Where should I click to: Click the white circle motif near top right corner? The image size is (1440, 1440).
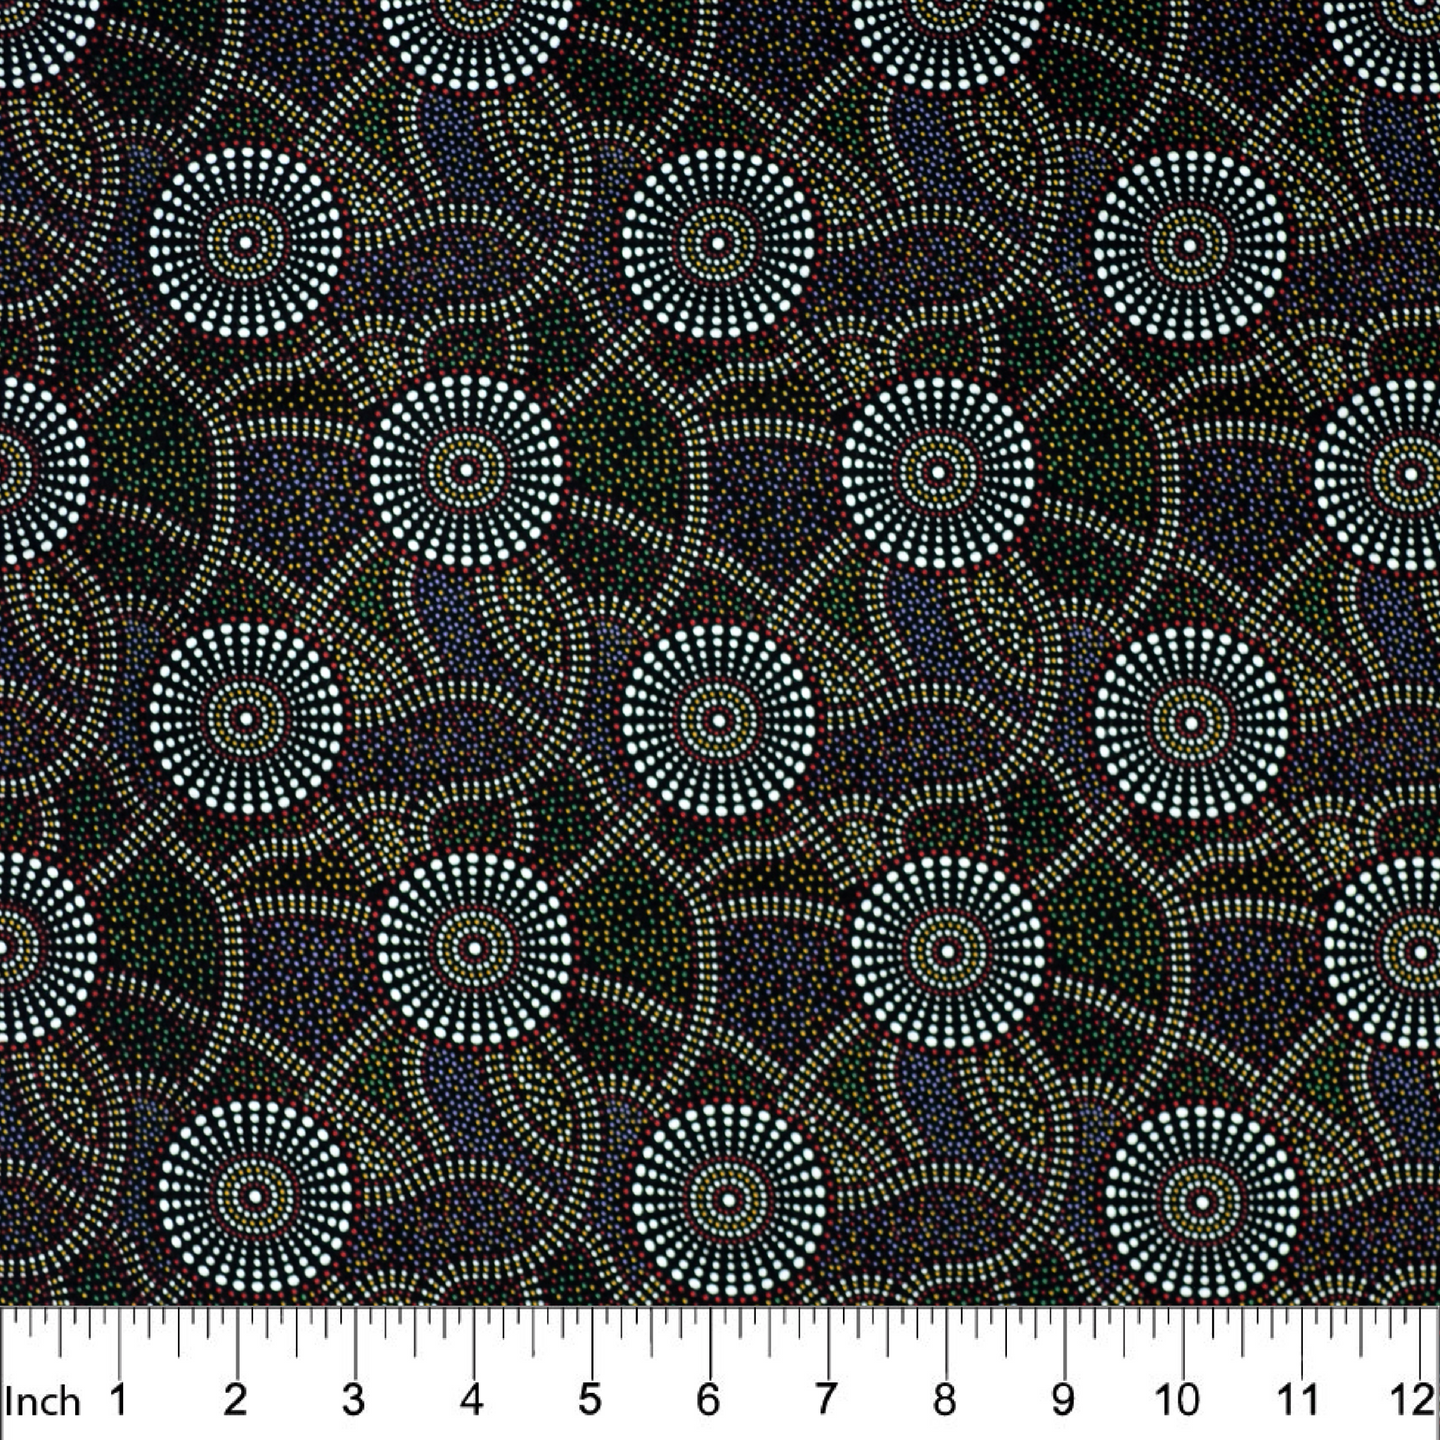tap(1190, 243)
